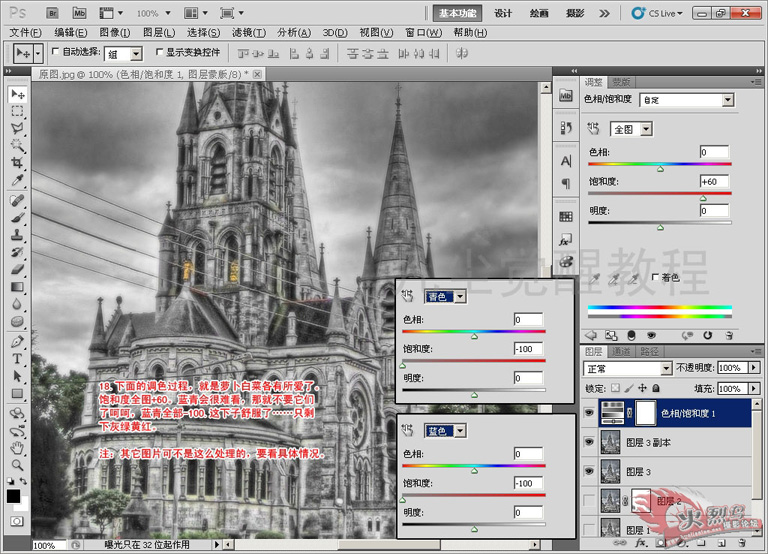Enable the 自动选择 checkbox

tap(55, 51)
